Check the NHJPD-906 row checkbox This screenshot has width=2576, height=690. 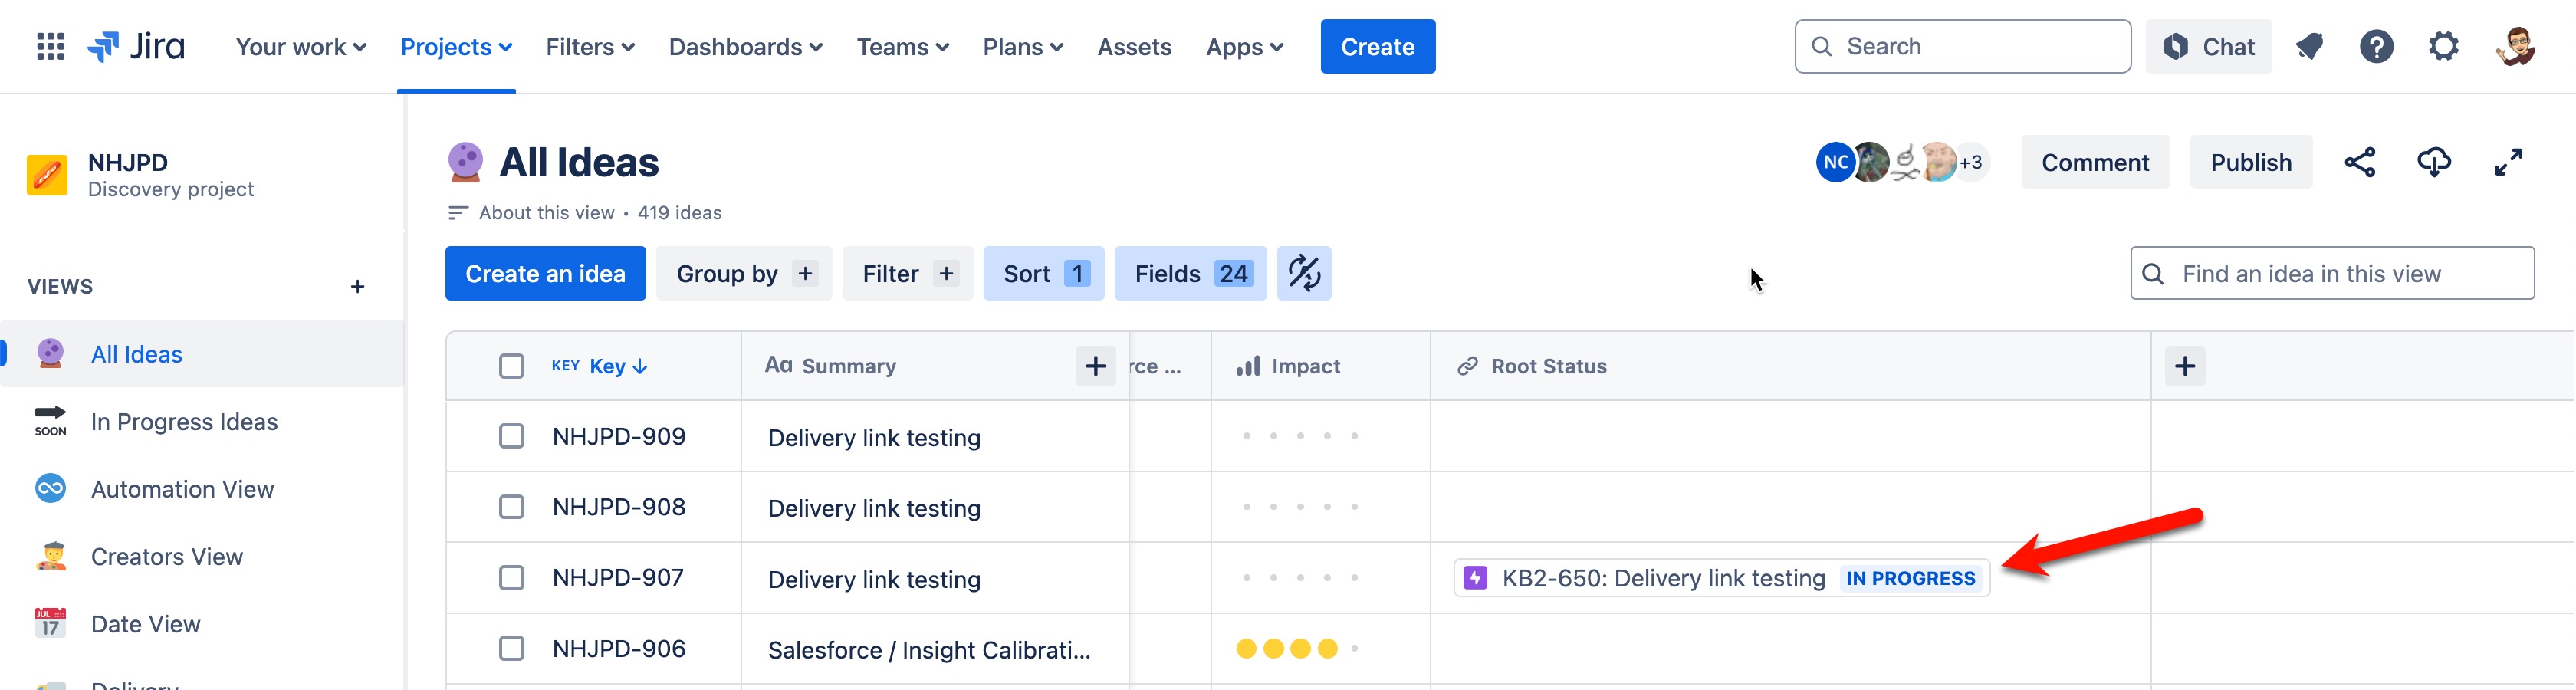[x=511, y=648]
